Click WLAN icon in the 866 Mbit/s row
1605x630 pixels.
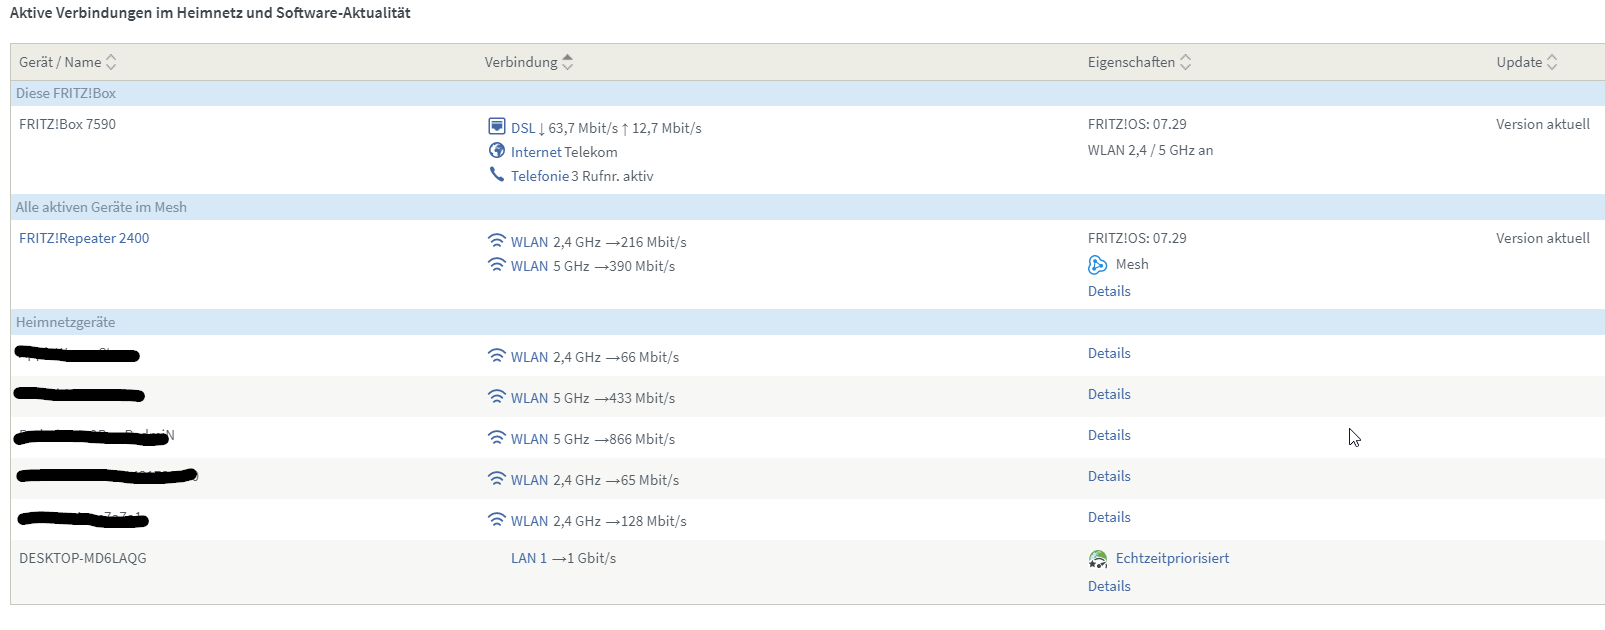(497, 438)
